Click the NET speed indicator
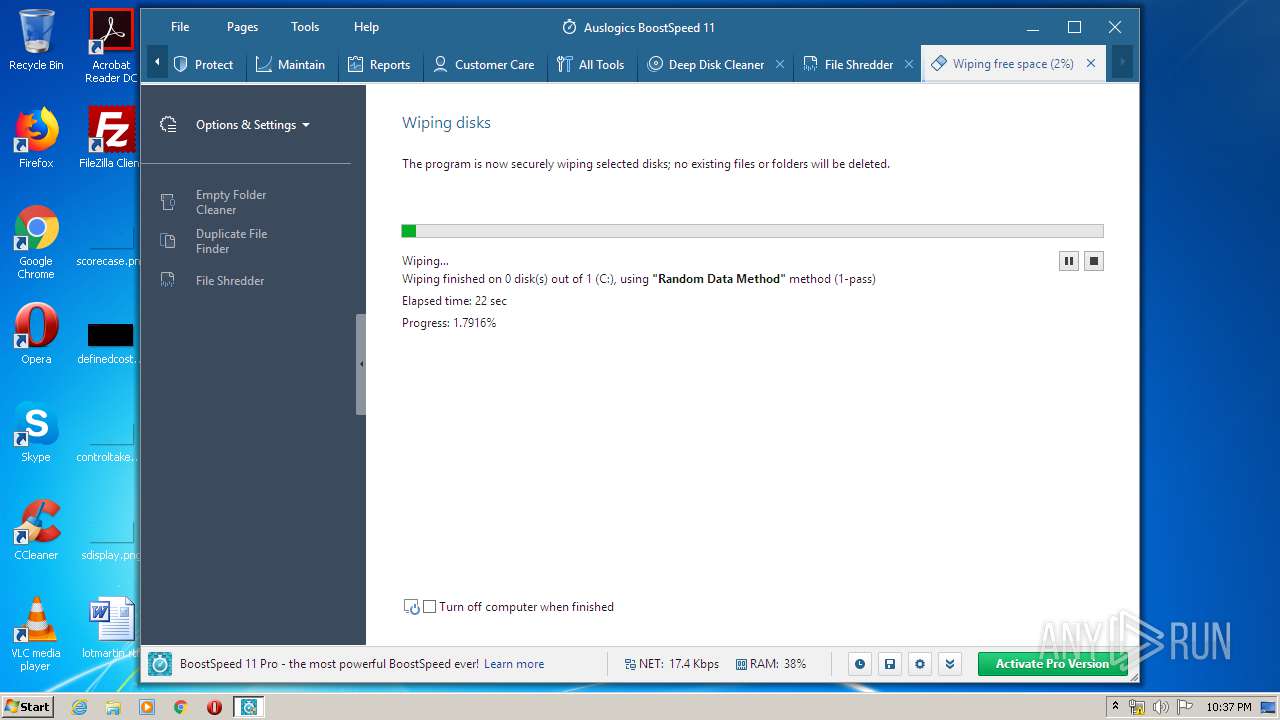 [x=671, y=664]
